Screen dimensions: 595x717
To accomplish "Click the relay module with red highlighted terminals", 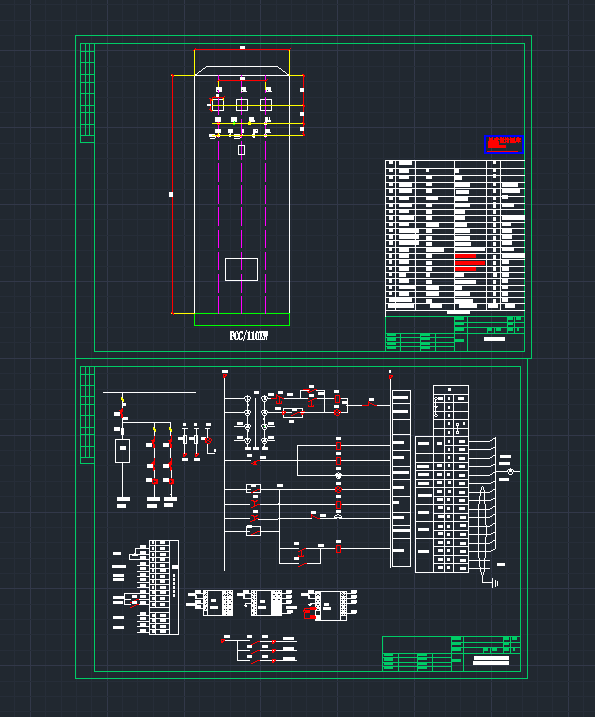I will click(330, 605).
